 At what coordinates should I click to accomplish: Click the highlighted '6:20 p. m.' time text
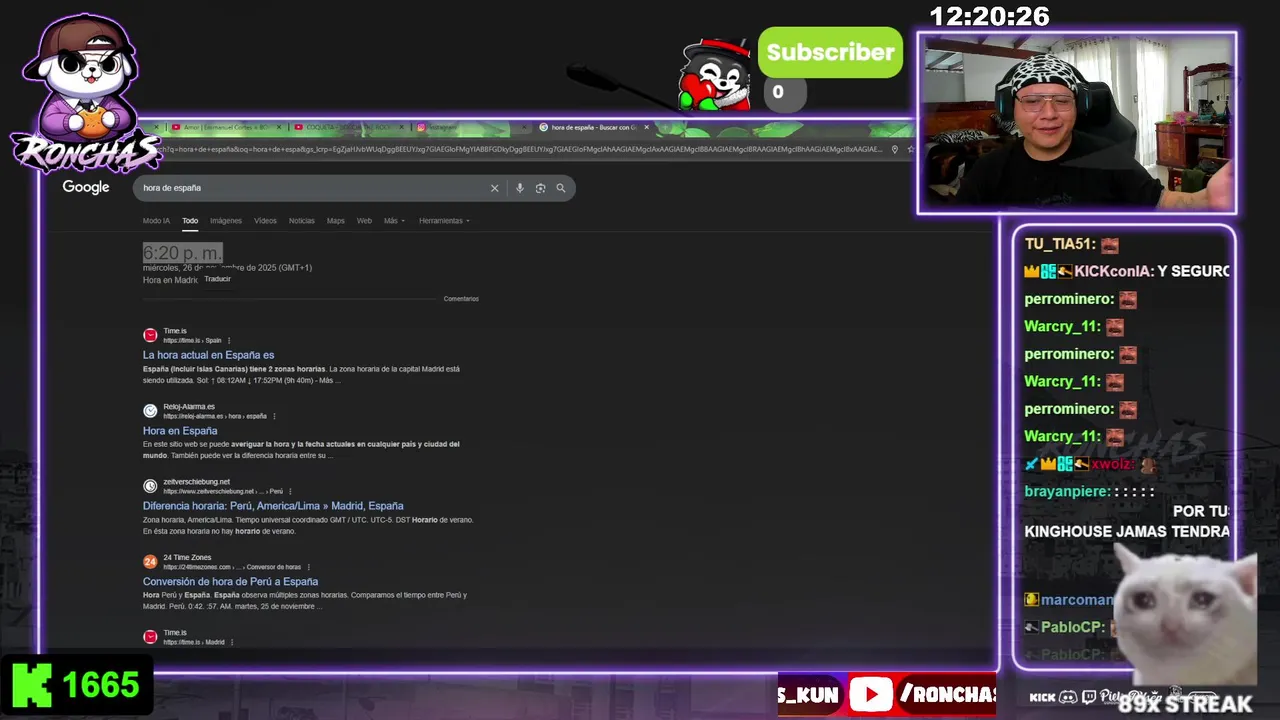point(182,253)
